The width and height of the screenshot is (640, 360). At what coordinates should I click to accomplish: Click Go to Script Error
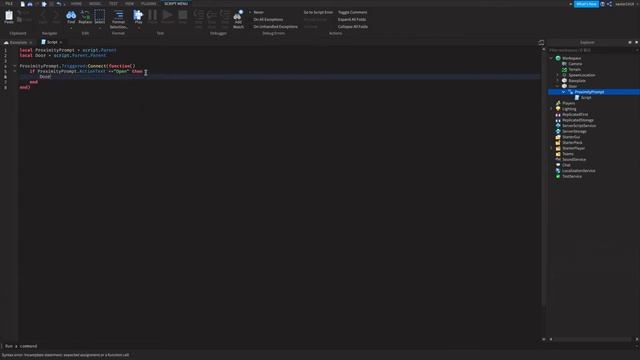318,13
